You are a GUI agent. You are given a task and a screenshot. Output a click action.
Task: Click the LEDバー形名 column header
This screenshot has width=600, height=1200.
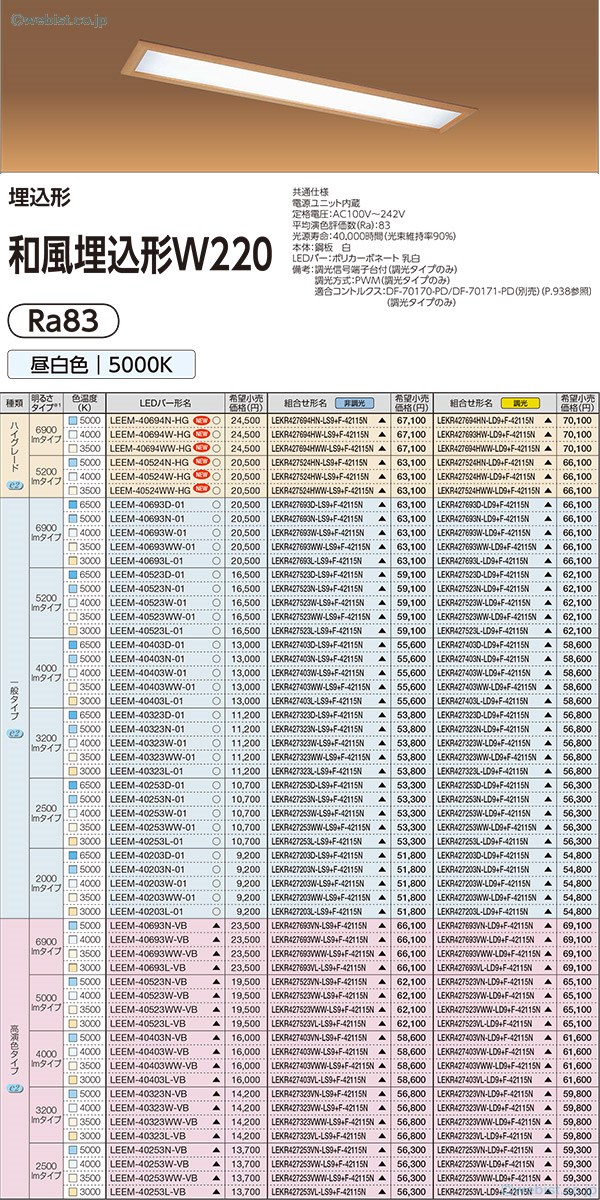pyautogui.click(x=165, y=403)
